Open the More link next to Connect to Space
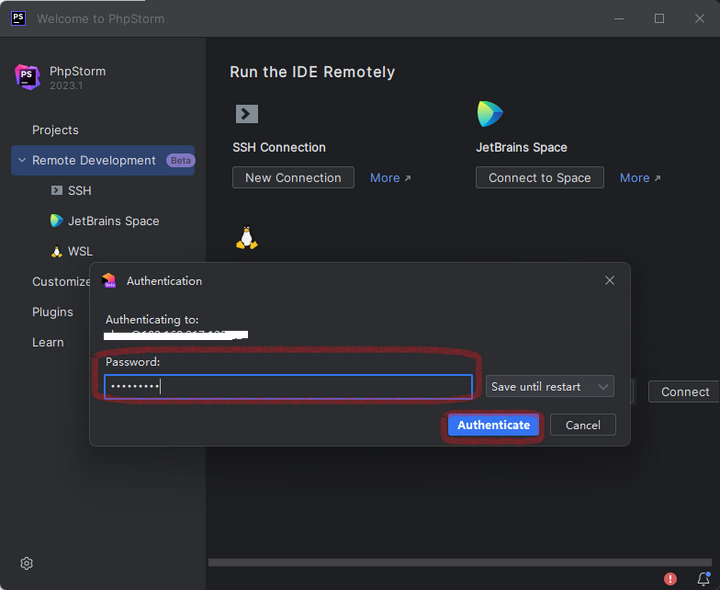The image size is (720, 590). coord(640,178)
